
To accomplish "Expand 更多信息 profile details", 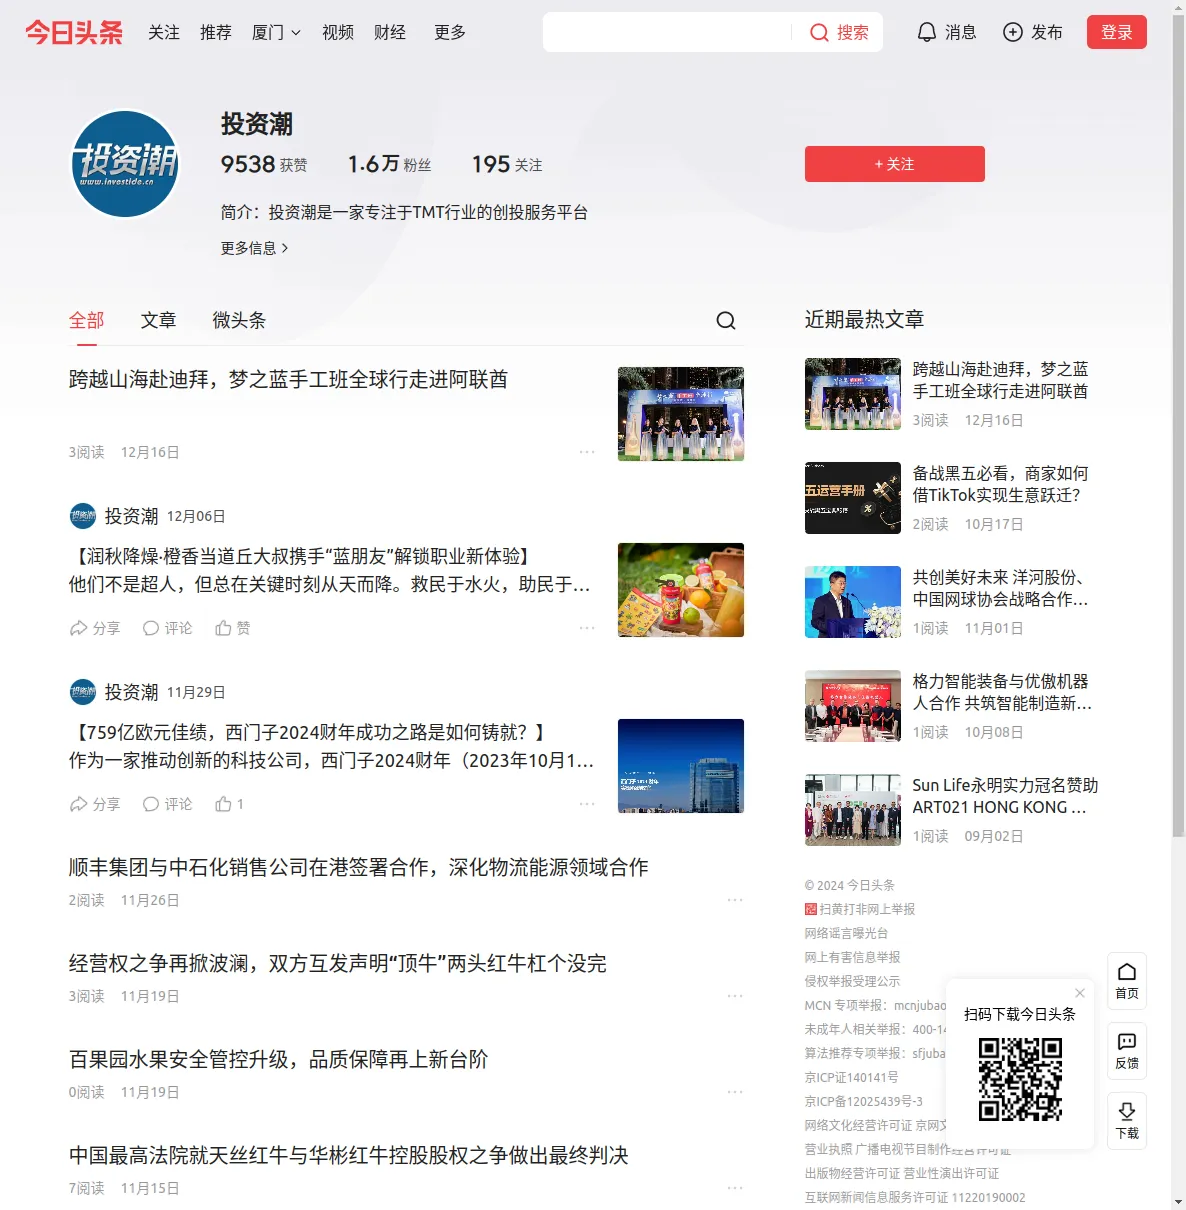I will 255,248.
